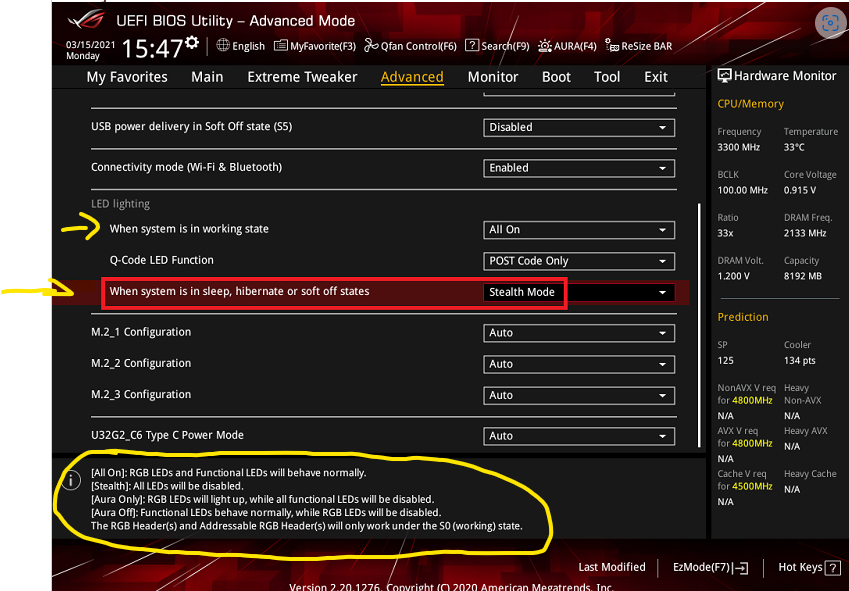Click the Prediction heading
Image resolution: width=849 pixels, height=591 pixels.
743,317
